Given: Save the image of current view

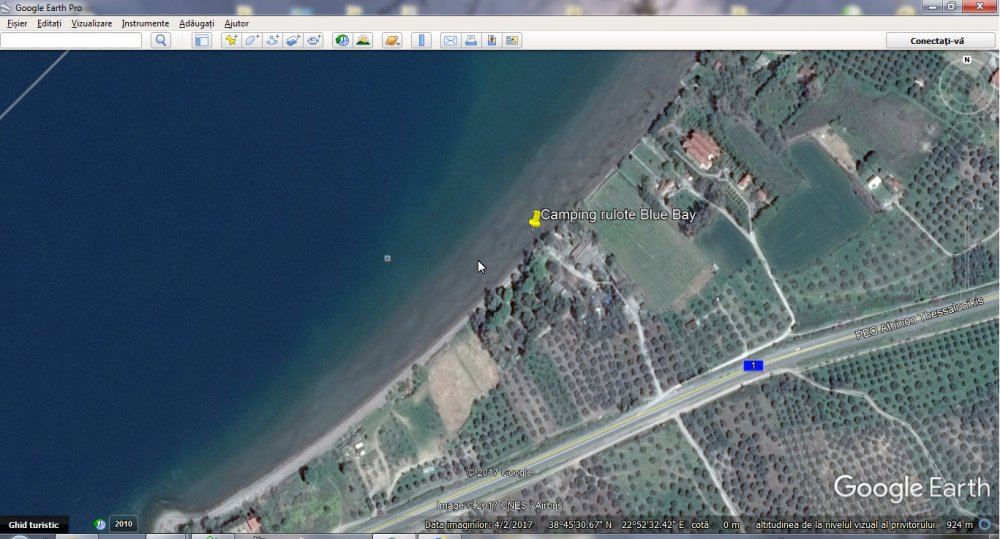Looking at the screenshot, I should [492, 41].
